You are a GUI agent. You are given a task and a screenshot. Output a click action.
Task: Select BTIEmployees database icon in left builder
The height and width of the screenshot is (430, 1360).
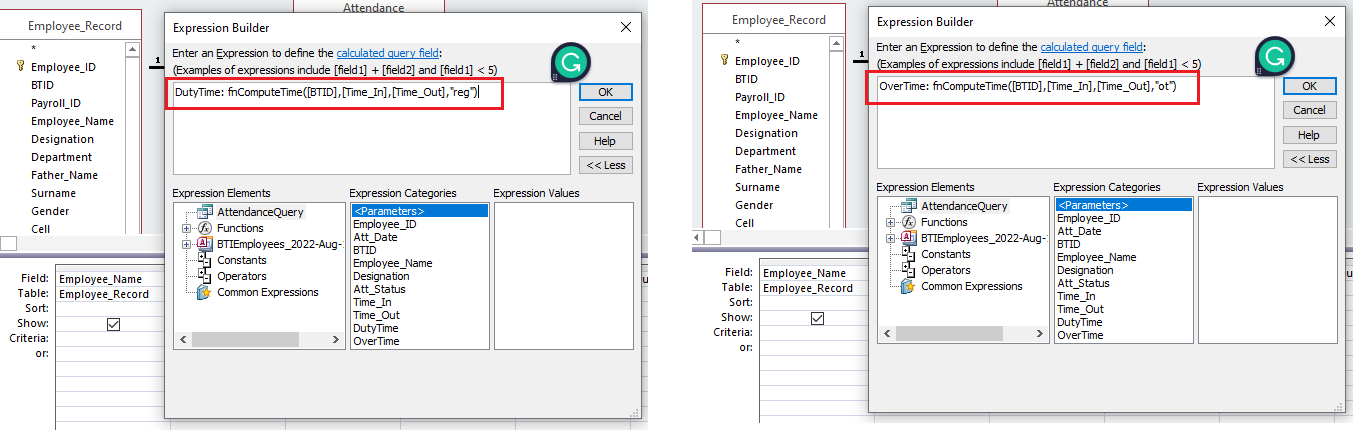[x=205, y=244]
